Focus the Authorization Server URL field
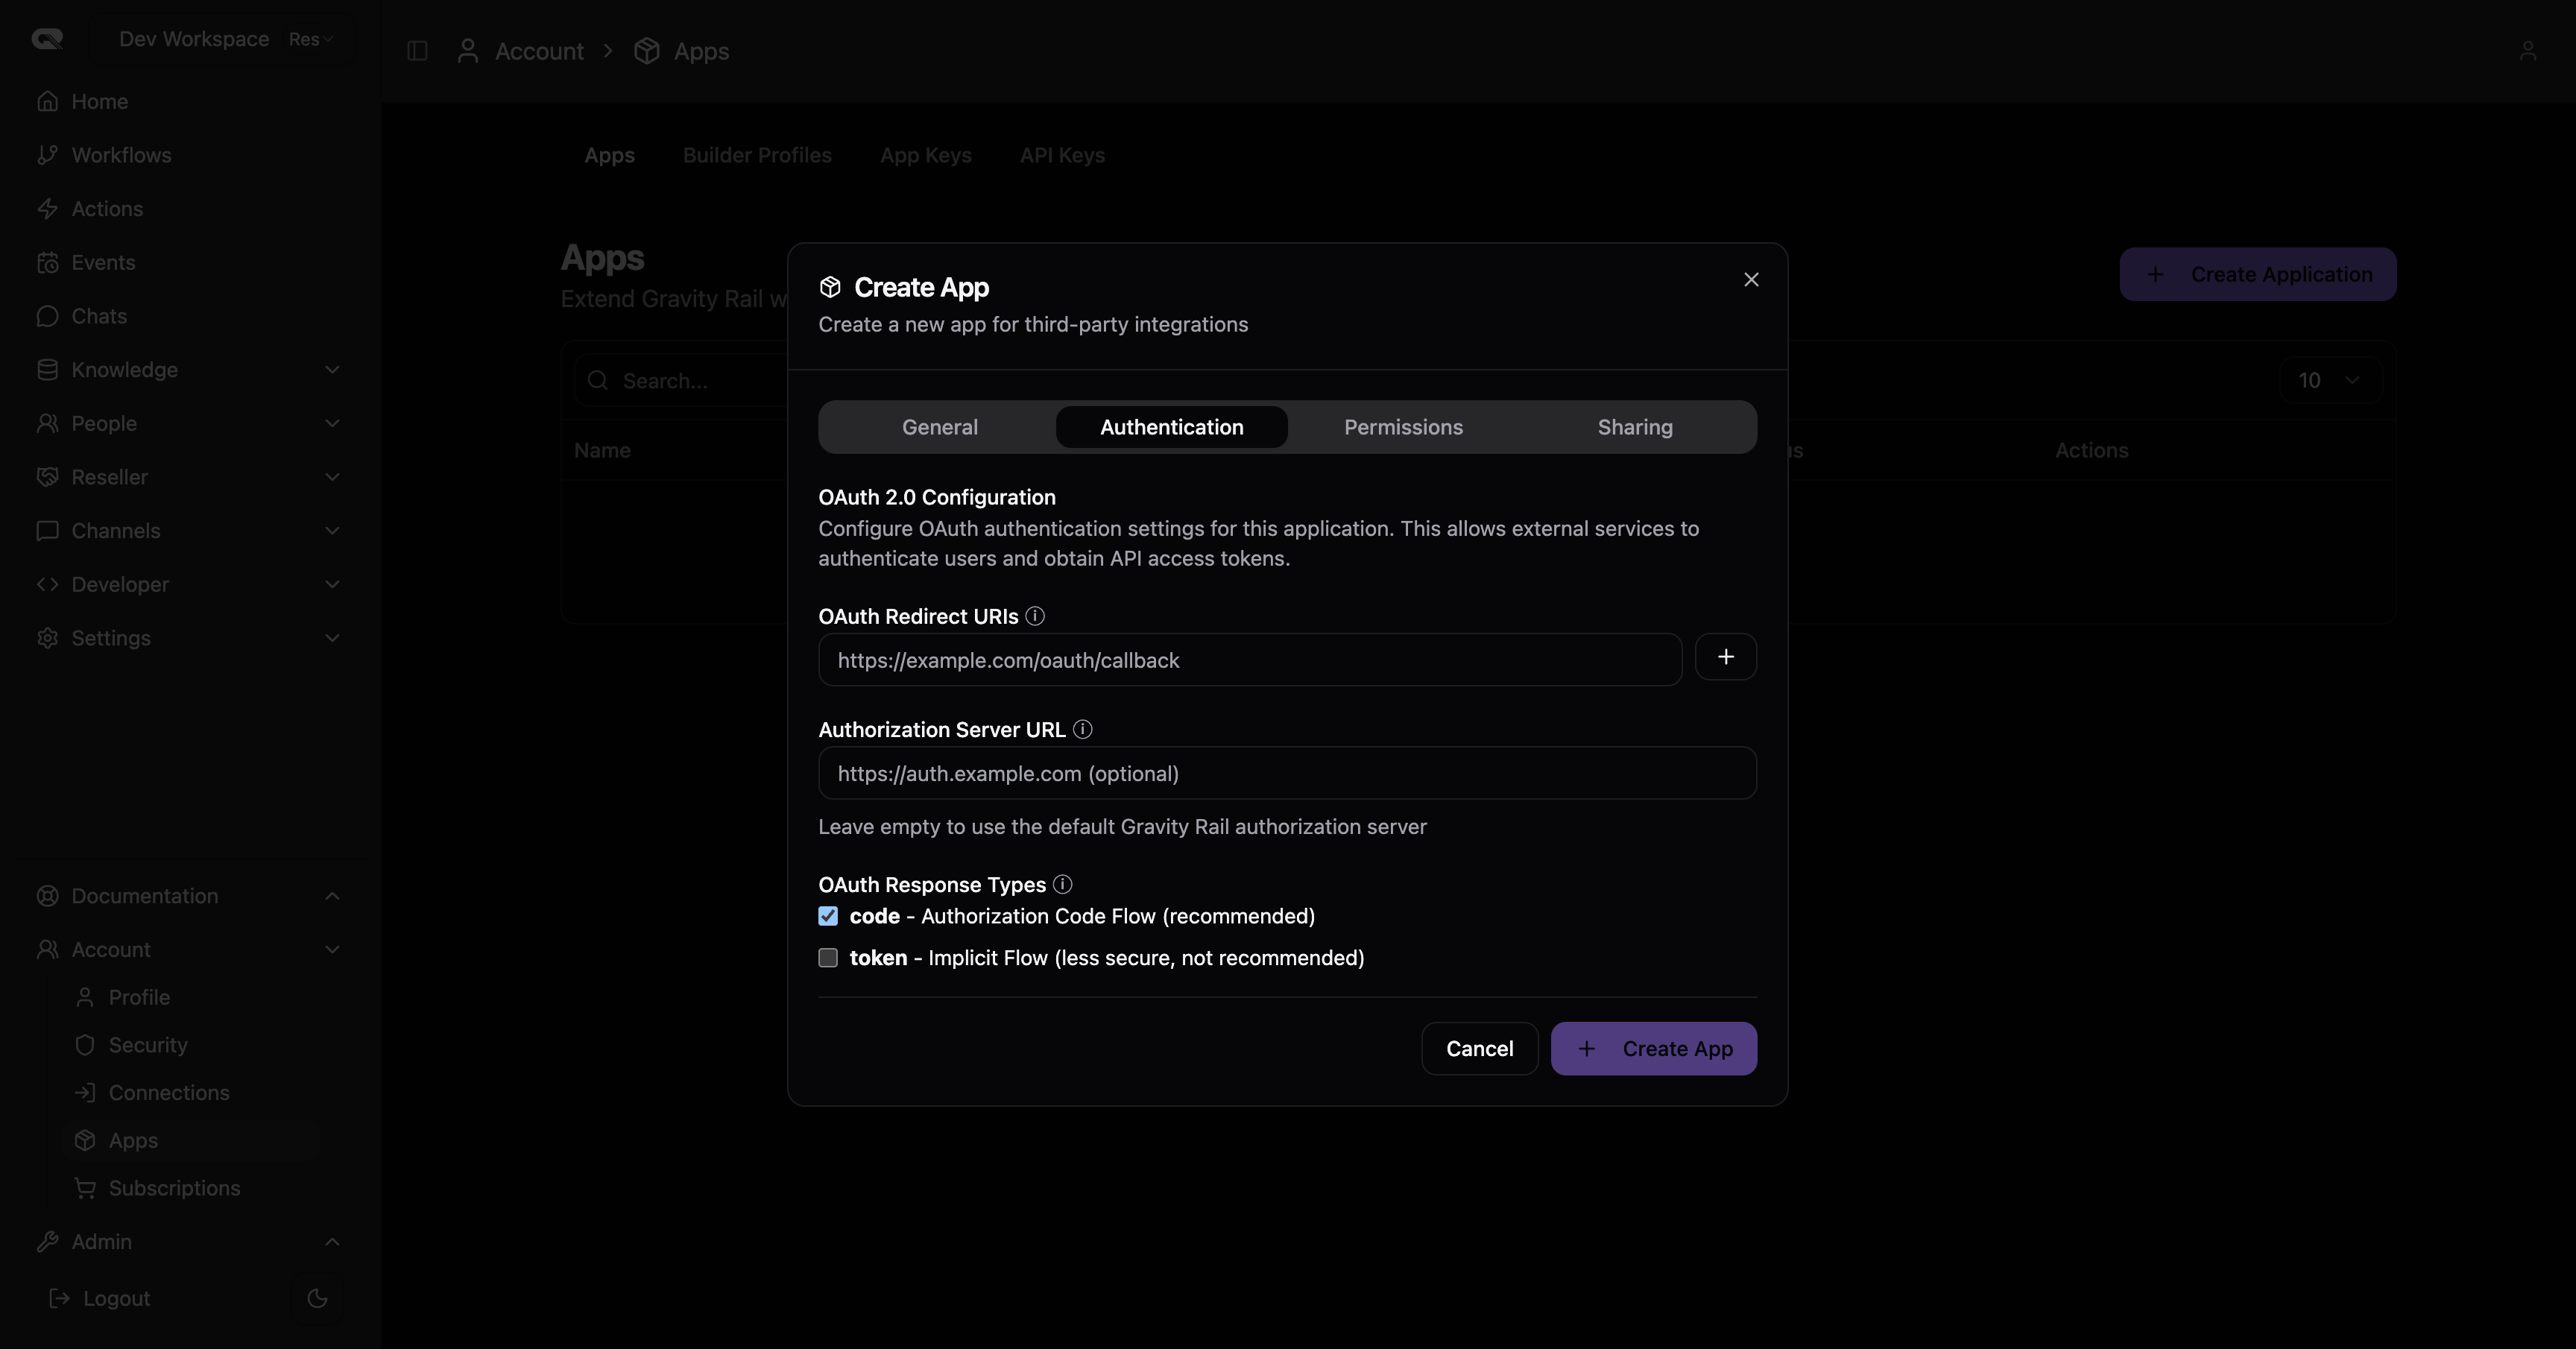Viewport: 2576px width, 1349px height. click(1287, 773)
